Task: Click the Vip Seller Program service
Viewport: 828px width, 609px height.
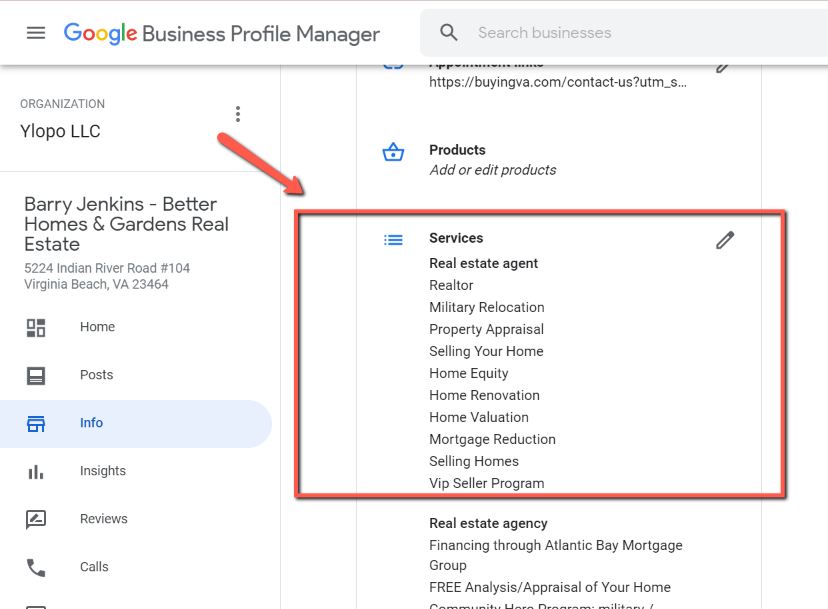Action: coord(486,483)
